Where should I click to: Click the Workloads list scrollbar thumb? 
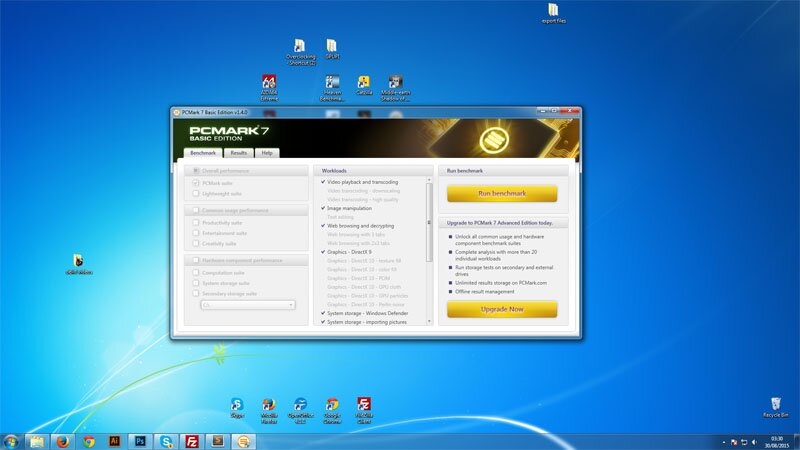coord(429,222)
